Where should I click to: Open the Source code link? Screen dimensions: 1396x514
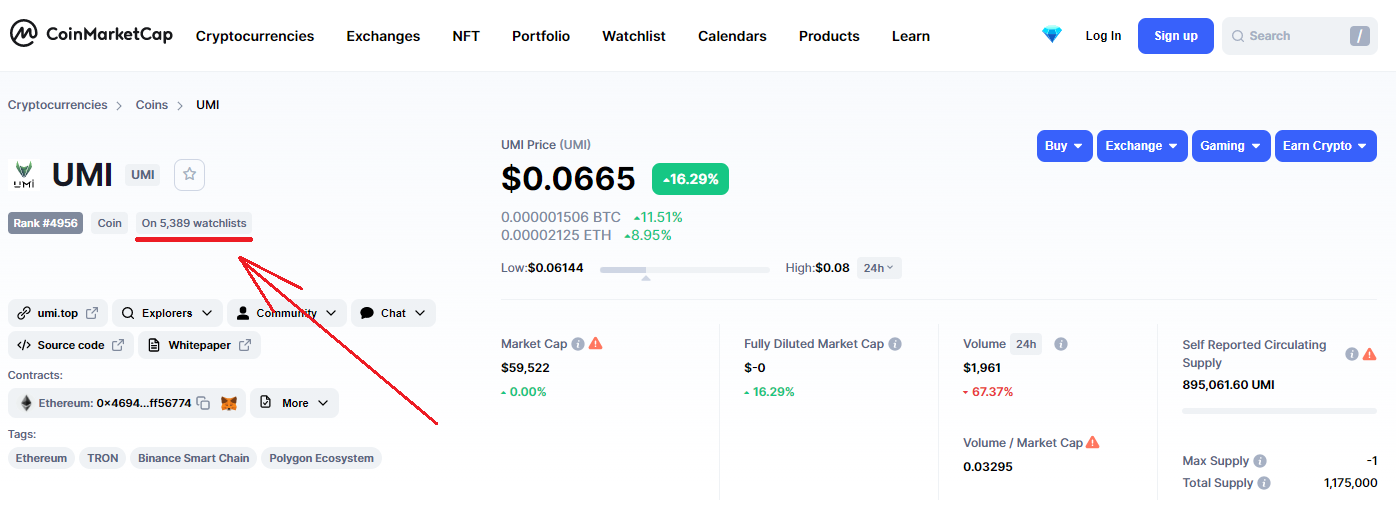click(x=71, y=345)
